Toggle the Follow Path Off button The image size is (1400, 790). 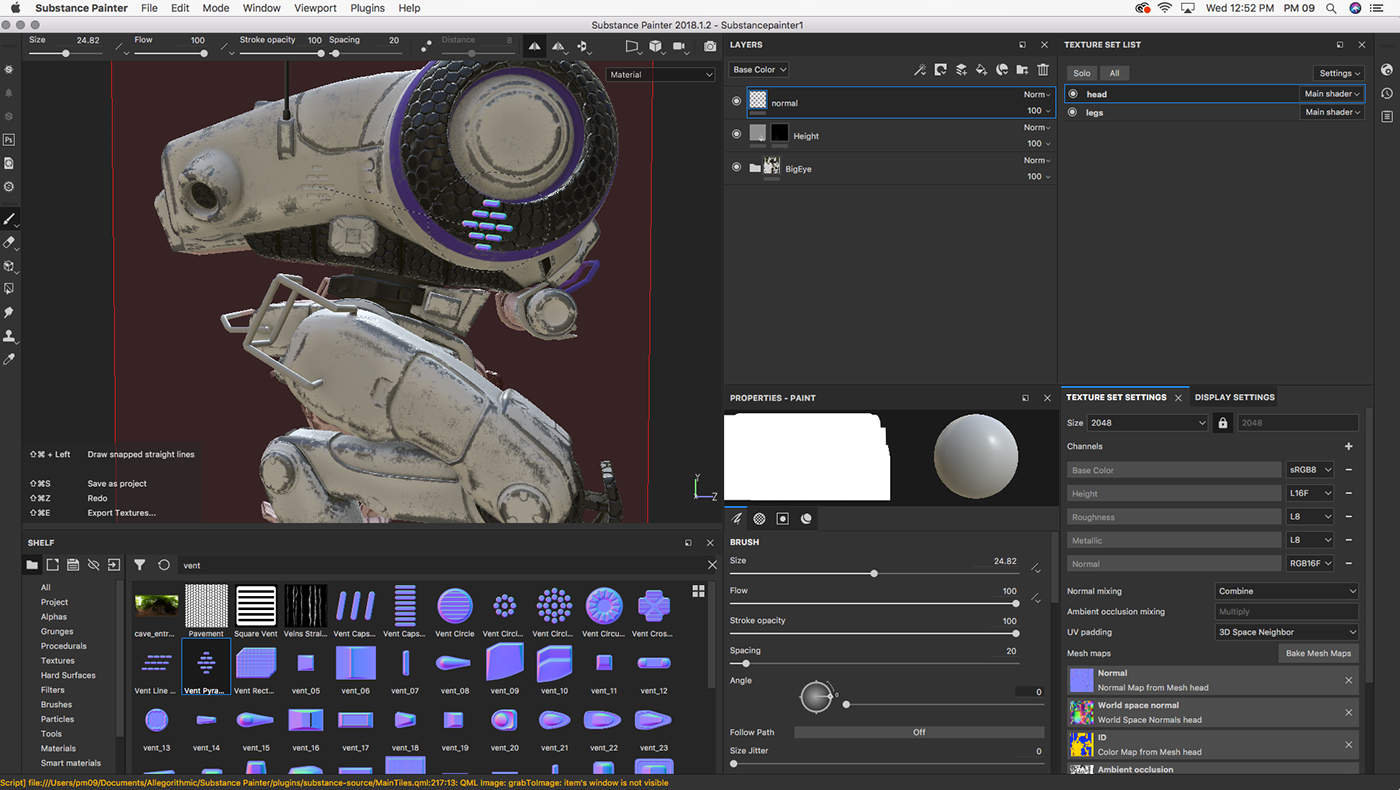(x=918, y=732)
